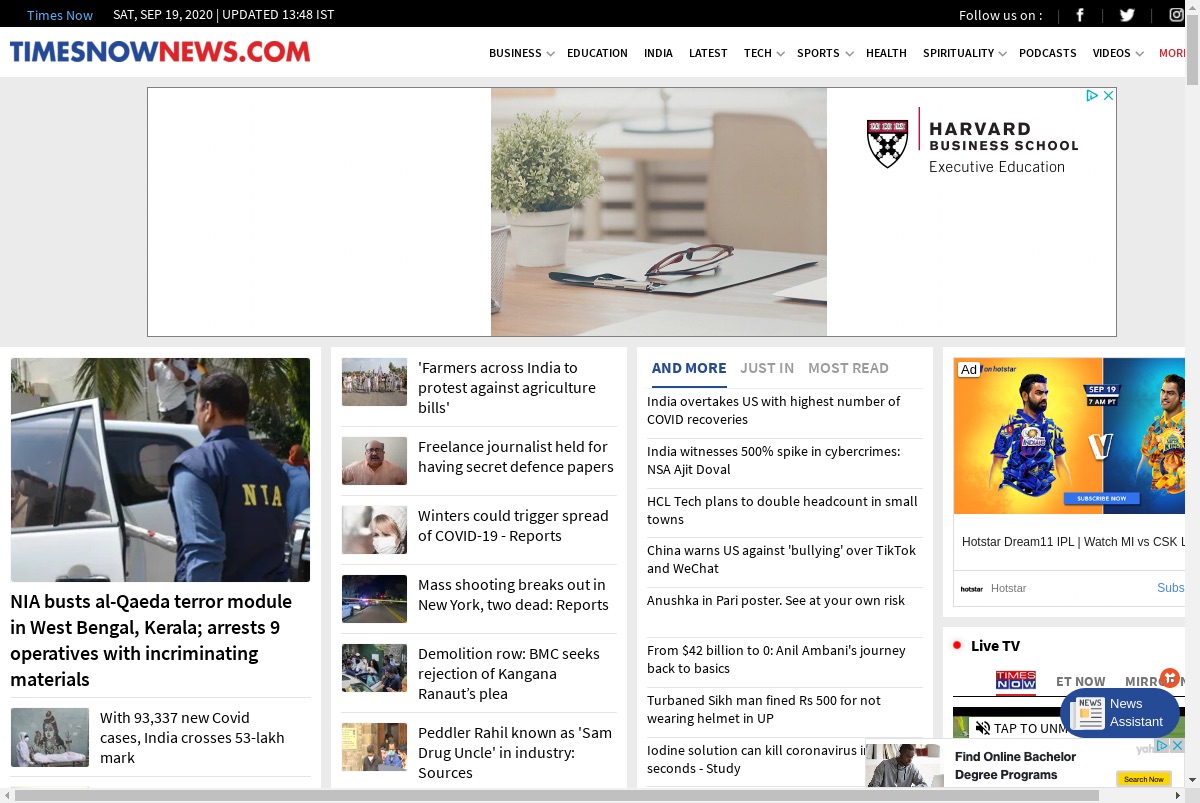
Task: Click the masked woman winter thumbnail
Action: 374,530
